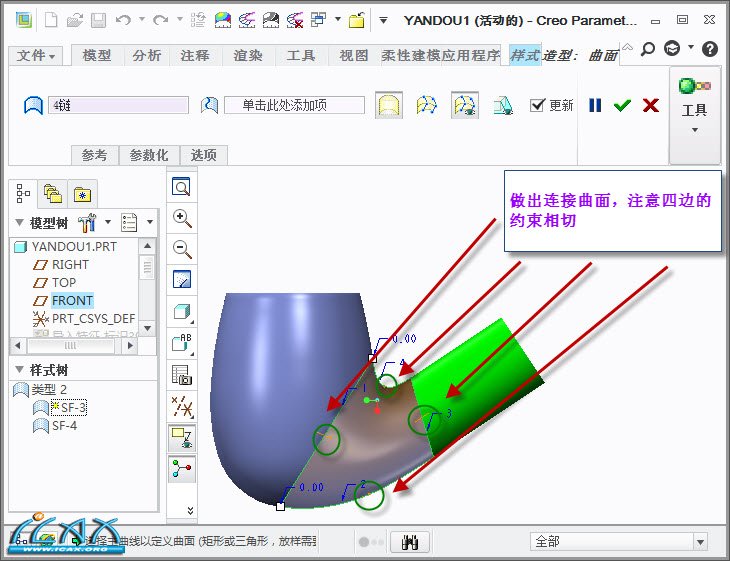Image resolution: width=730 pixels, height=561 pixels.
Task: Click the Help question mark icon
Action: pos(710,48)
